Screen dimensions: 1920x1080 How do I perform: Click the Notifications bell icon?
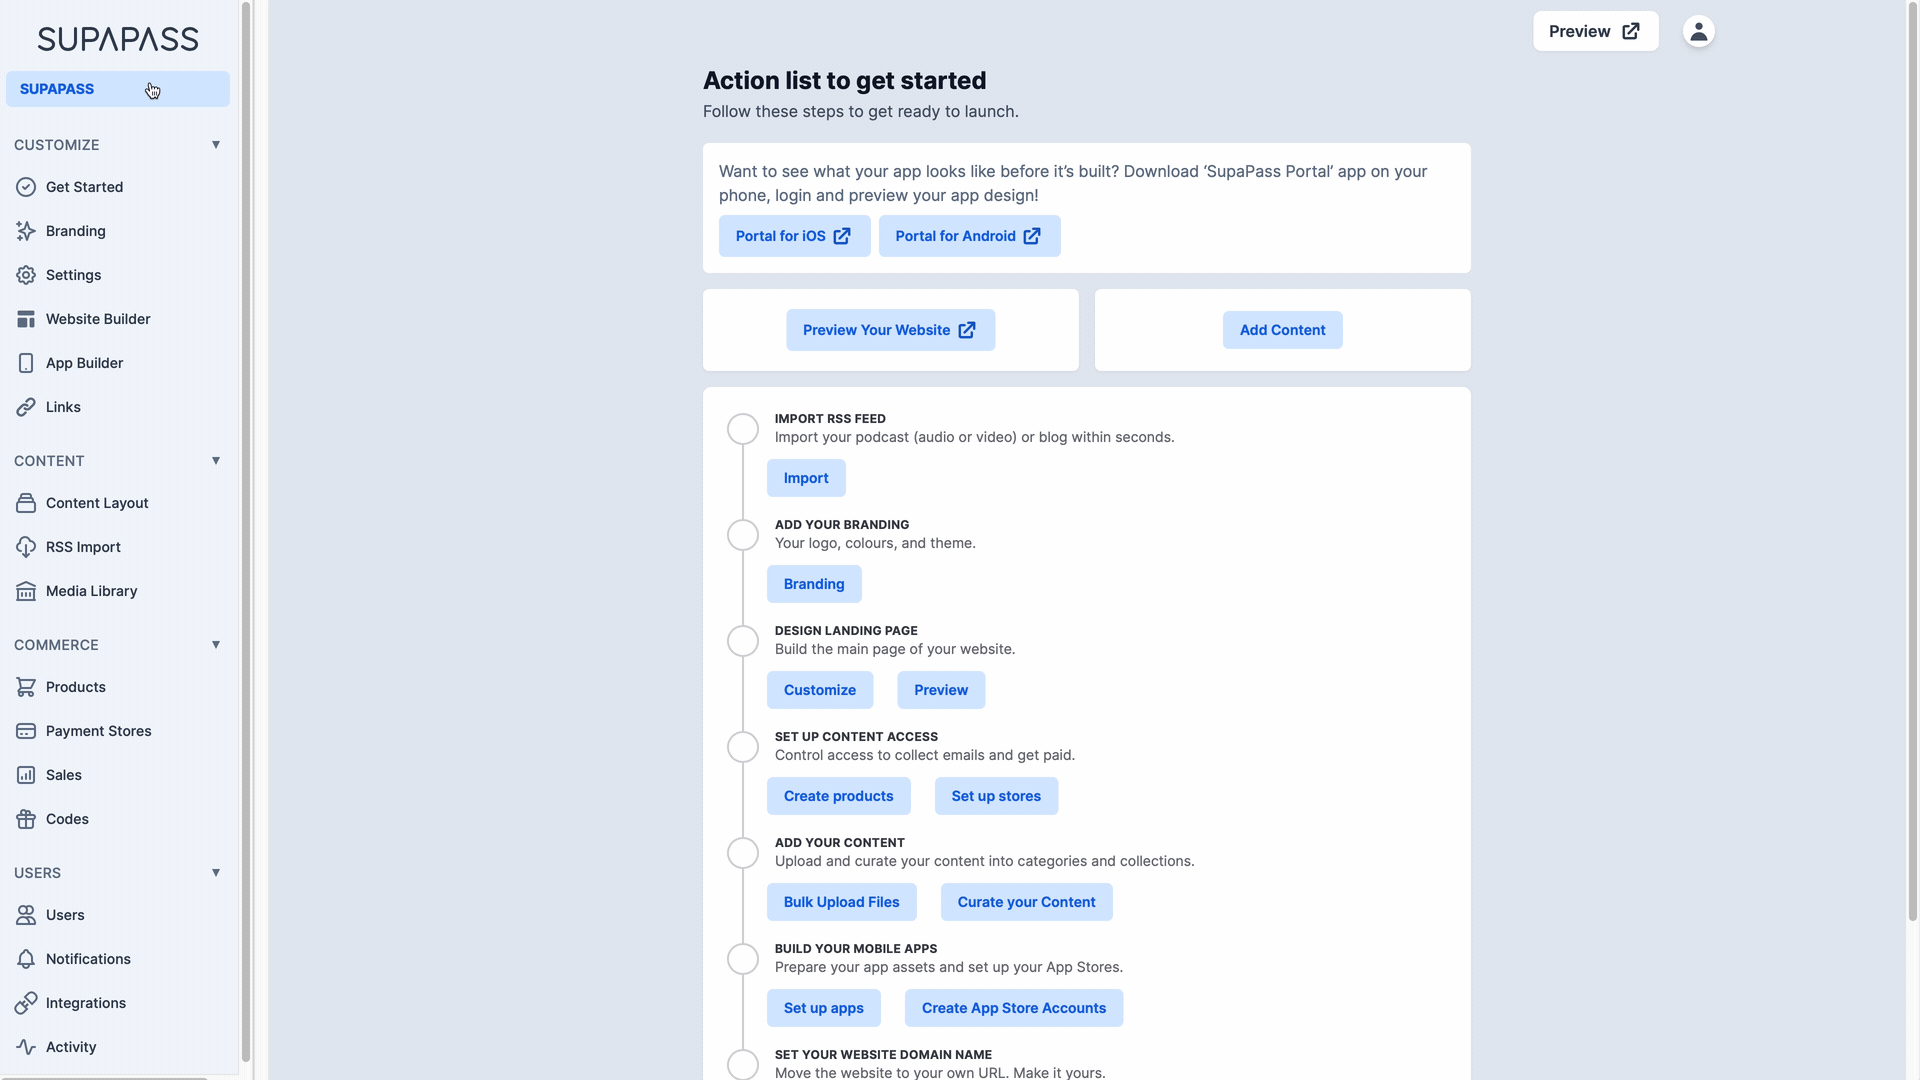point(26,959)
